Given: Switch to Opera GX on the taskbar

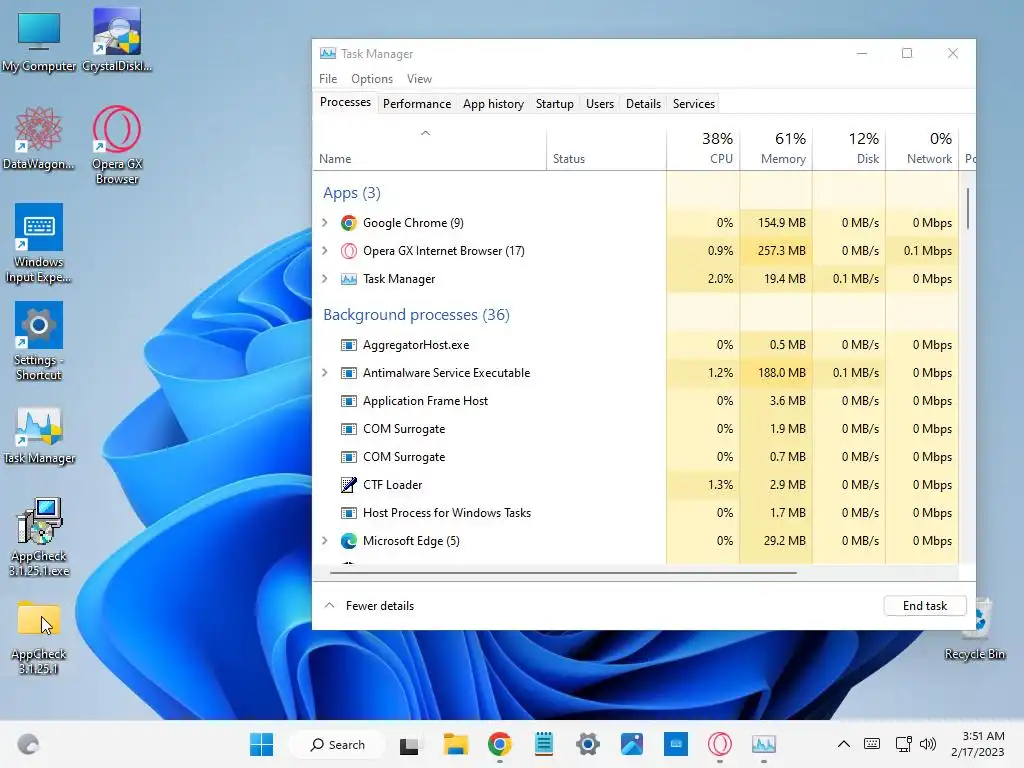Looking at the screenshot, I should point(720,744).
